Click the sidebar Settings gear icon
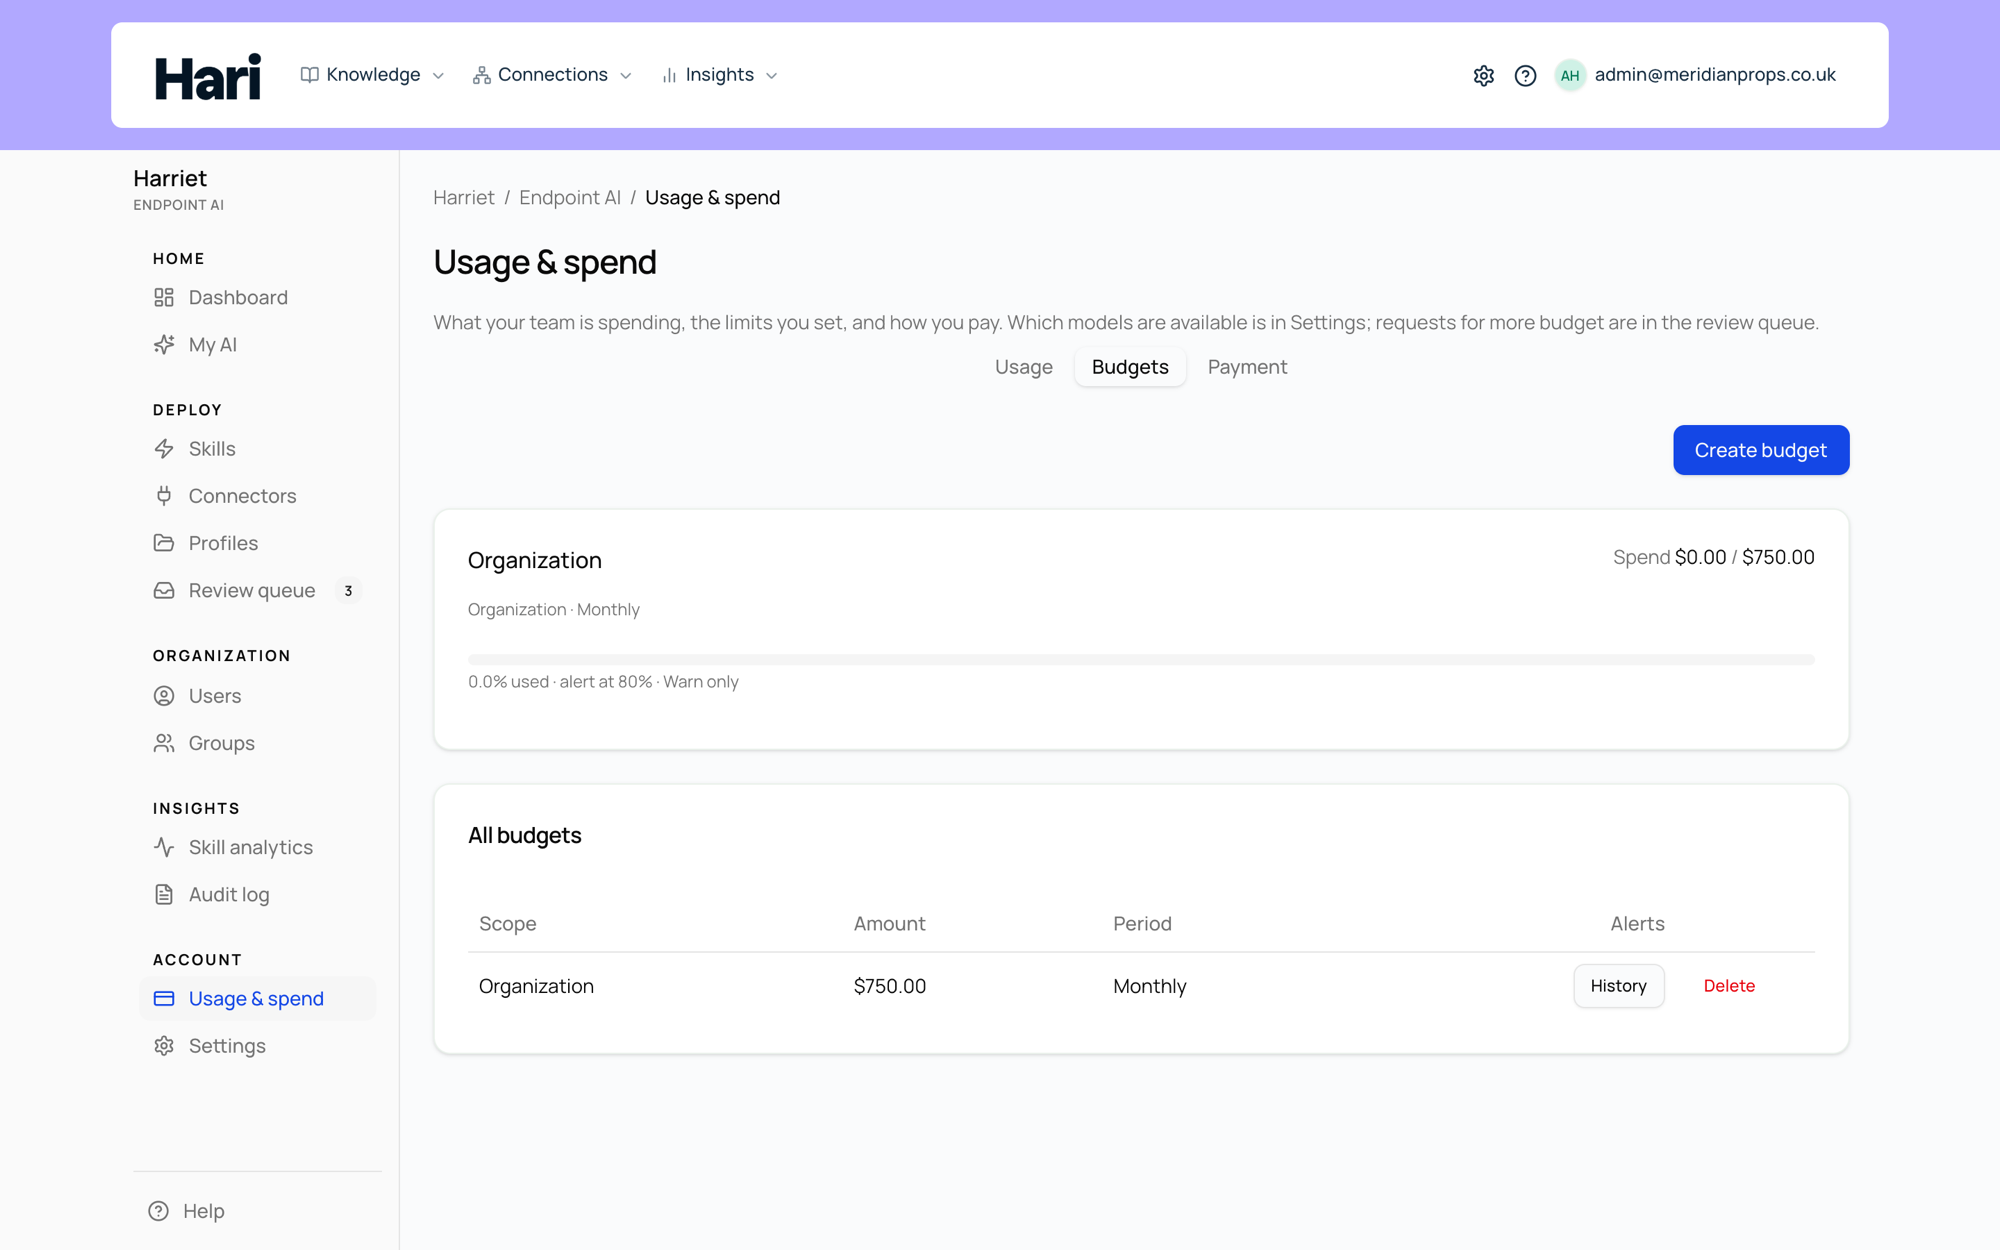The width and height of the screenshot is (2000, 1250). click(x=164, y=1045)
